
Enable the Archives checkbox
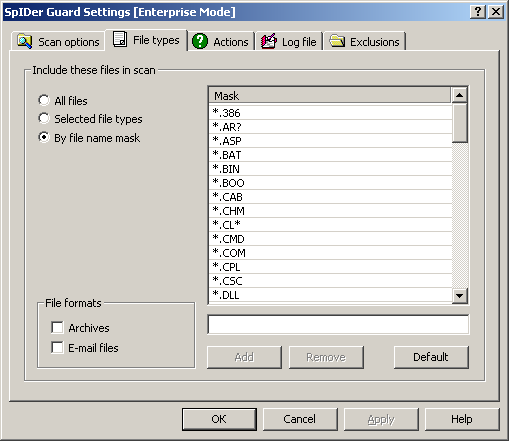[x=57, y=327]
